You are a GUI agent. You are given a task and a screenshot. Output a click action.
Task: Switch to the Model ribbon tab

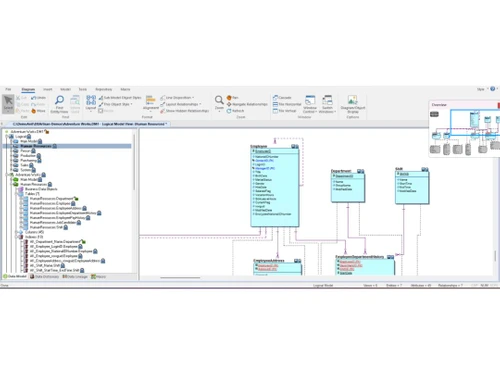(x=65, y=89)
